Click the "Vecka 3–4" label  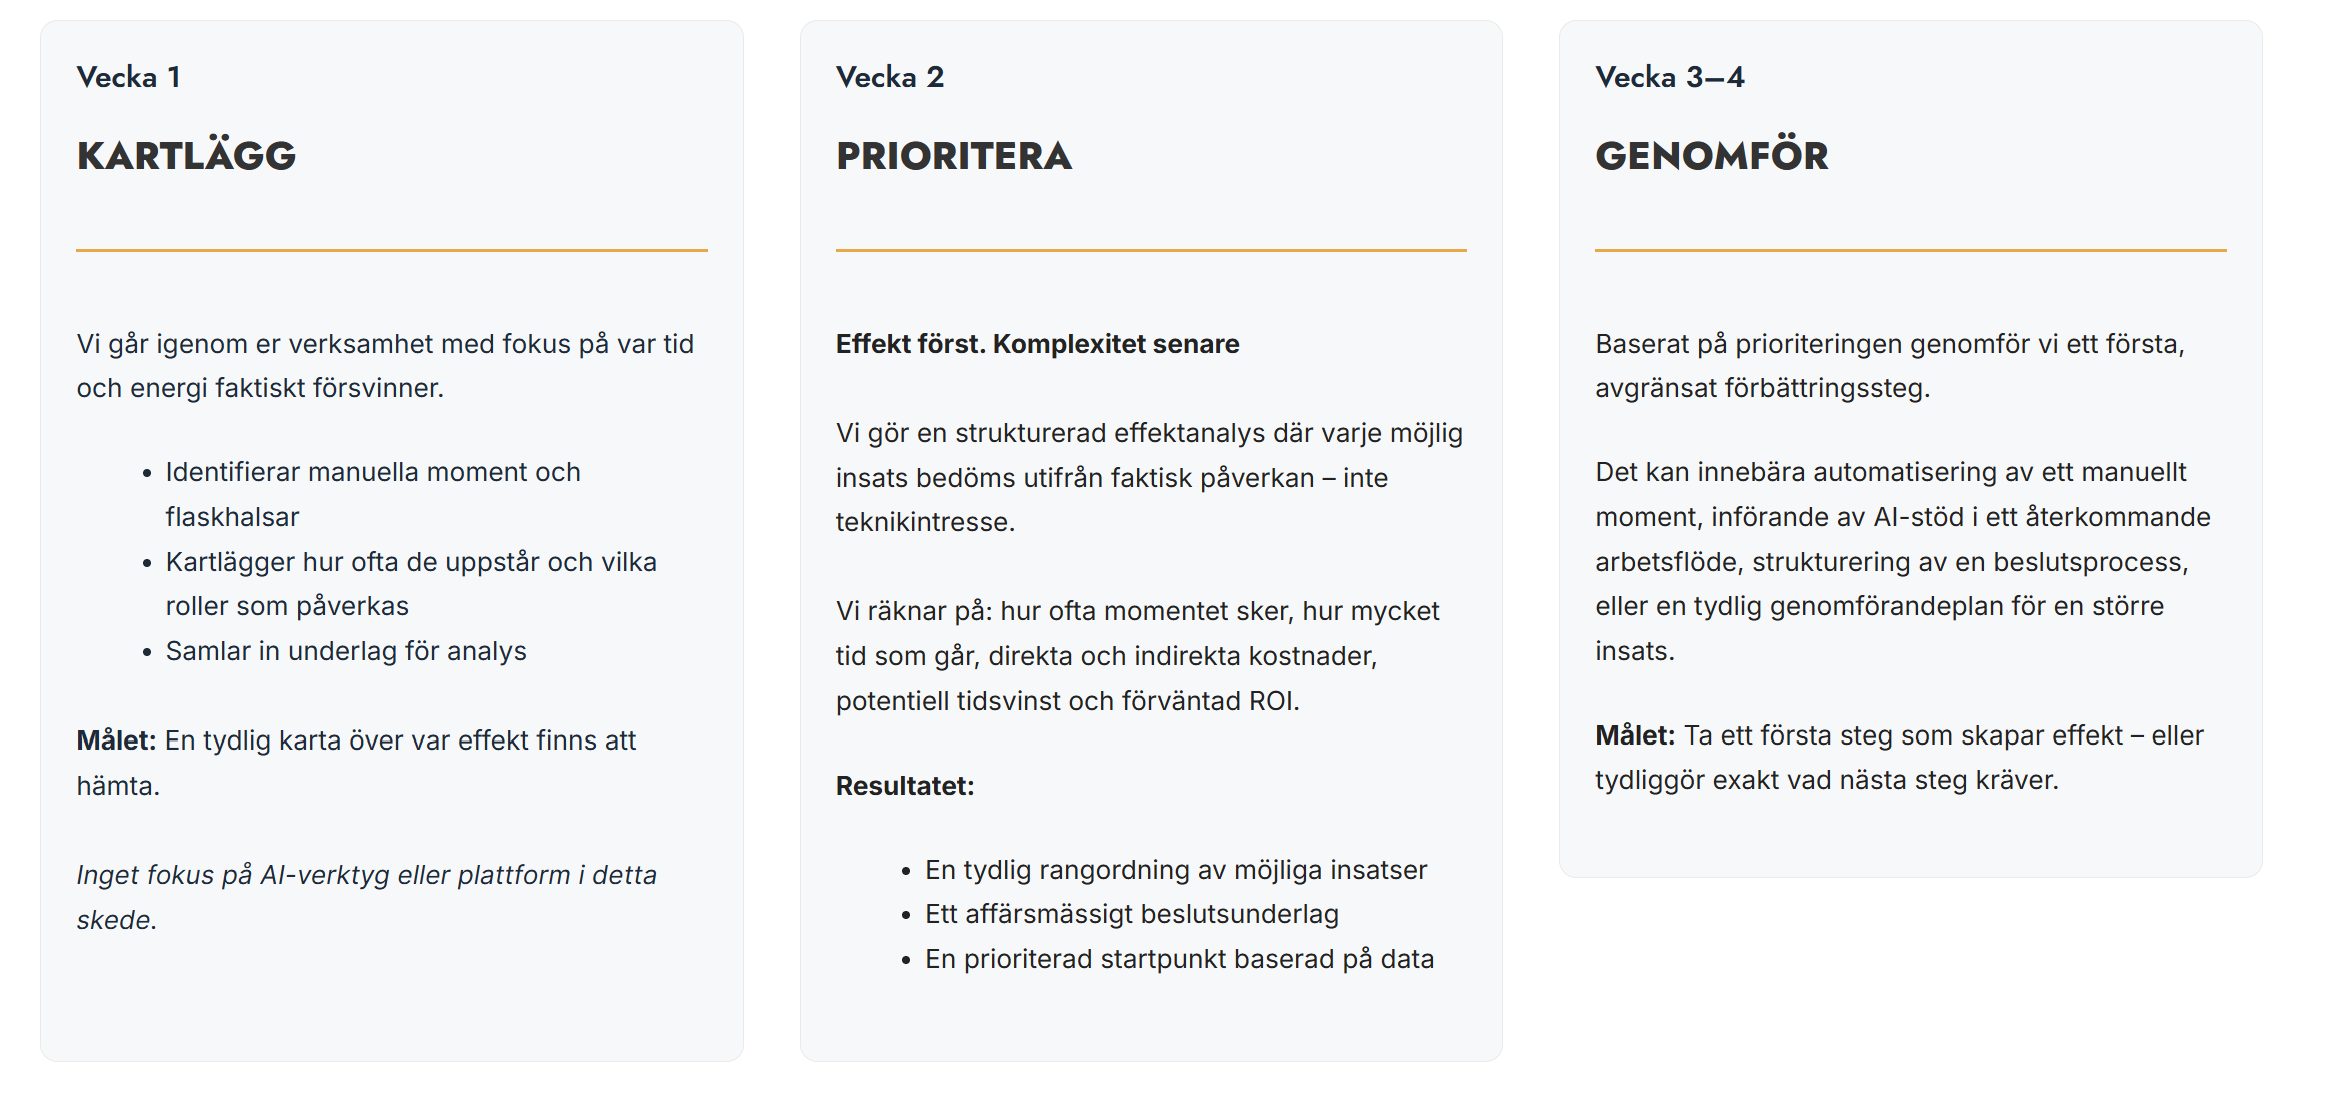click(1669, 77)
